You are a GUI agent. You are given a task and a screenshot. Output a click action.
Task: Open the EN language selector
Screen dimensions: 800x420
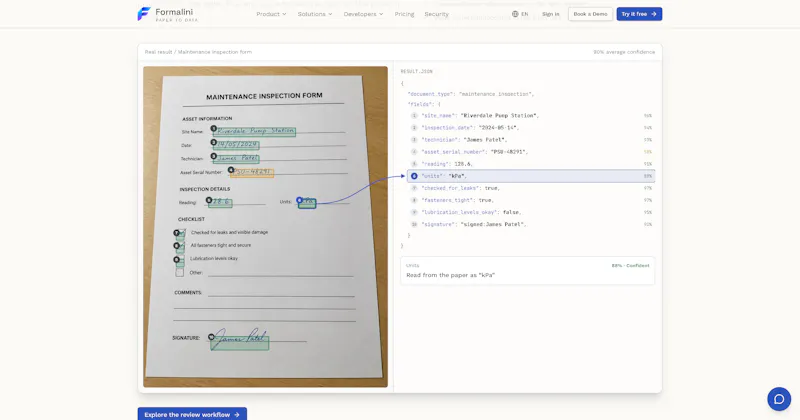(x=520, y=14)
